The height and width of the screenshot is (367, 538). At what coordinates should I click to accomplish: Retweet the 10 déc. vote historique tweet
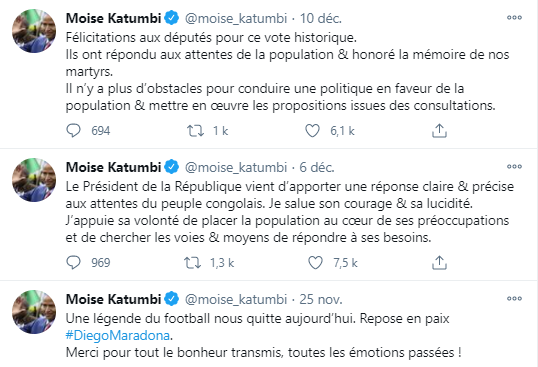pyautogui.click(x=195, y=131)
